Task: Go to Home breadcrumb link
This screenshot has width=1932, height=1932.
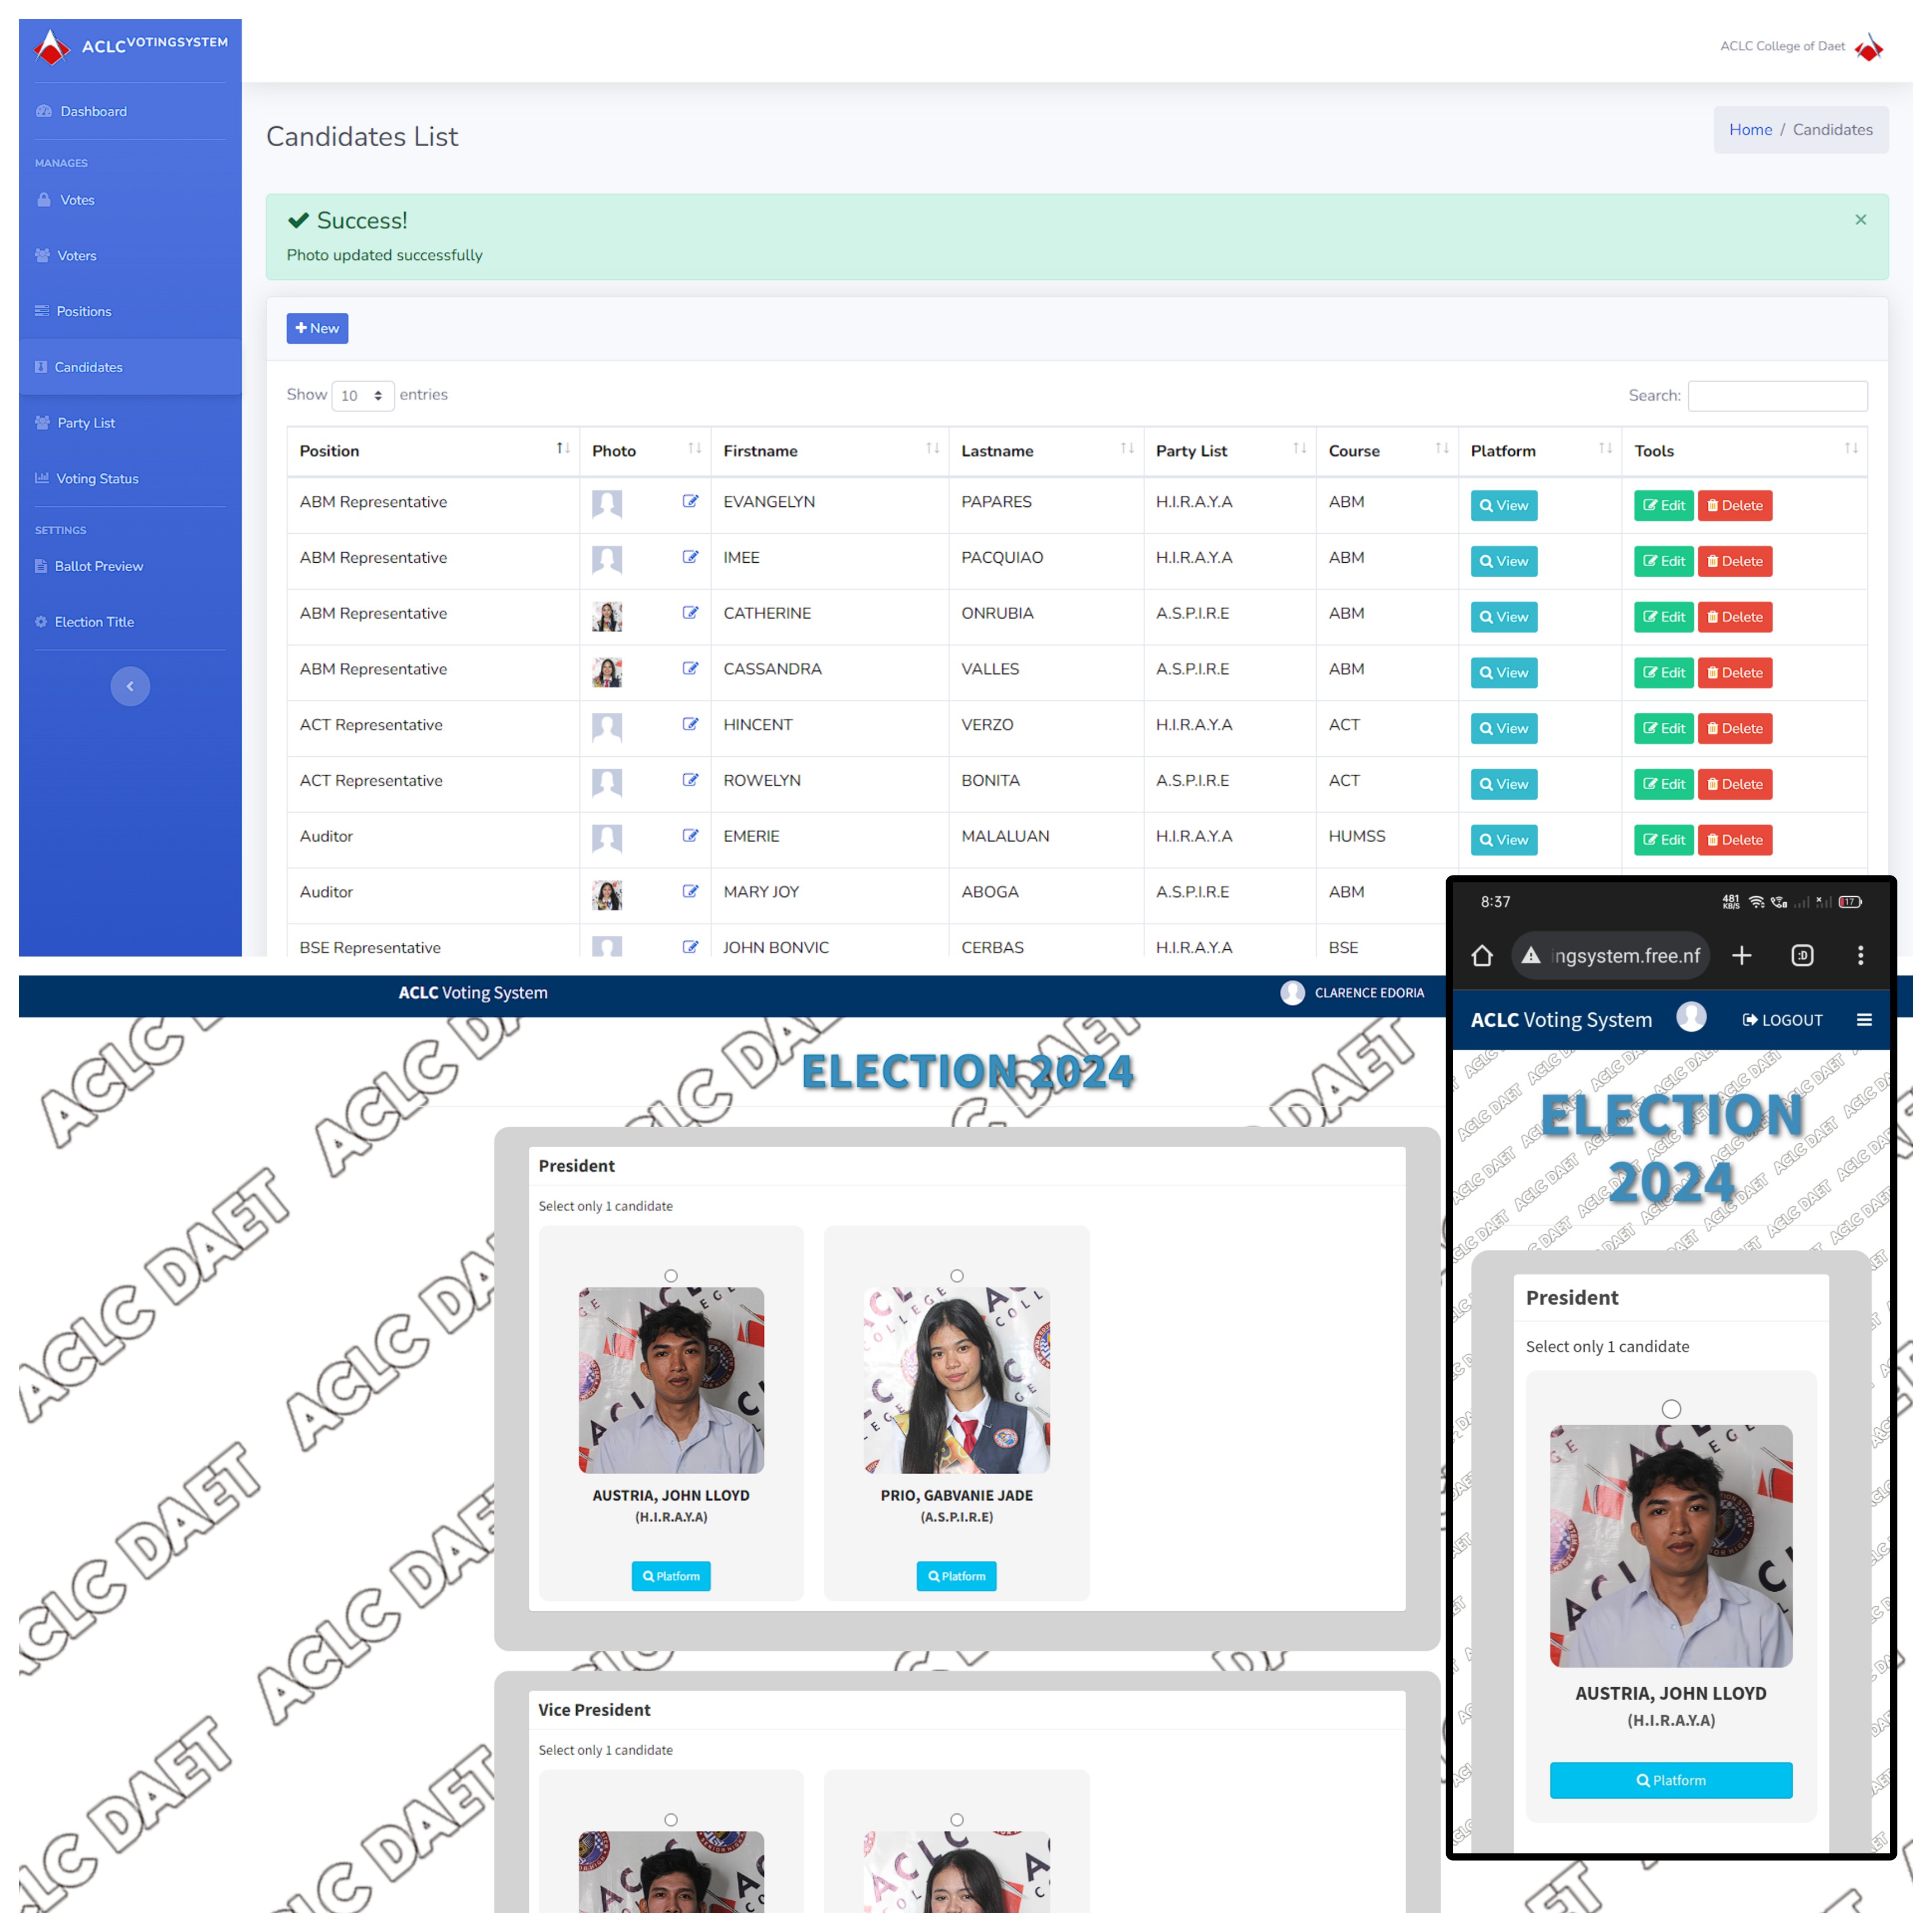Action: 1750,130
